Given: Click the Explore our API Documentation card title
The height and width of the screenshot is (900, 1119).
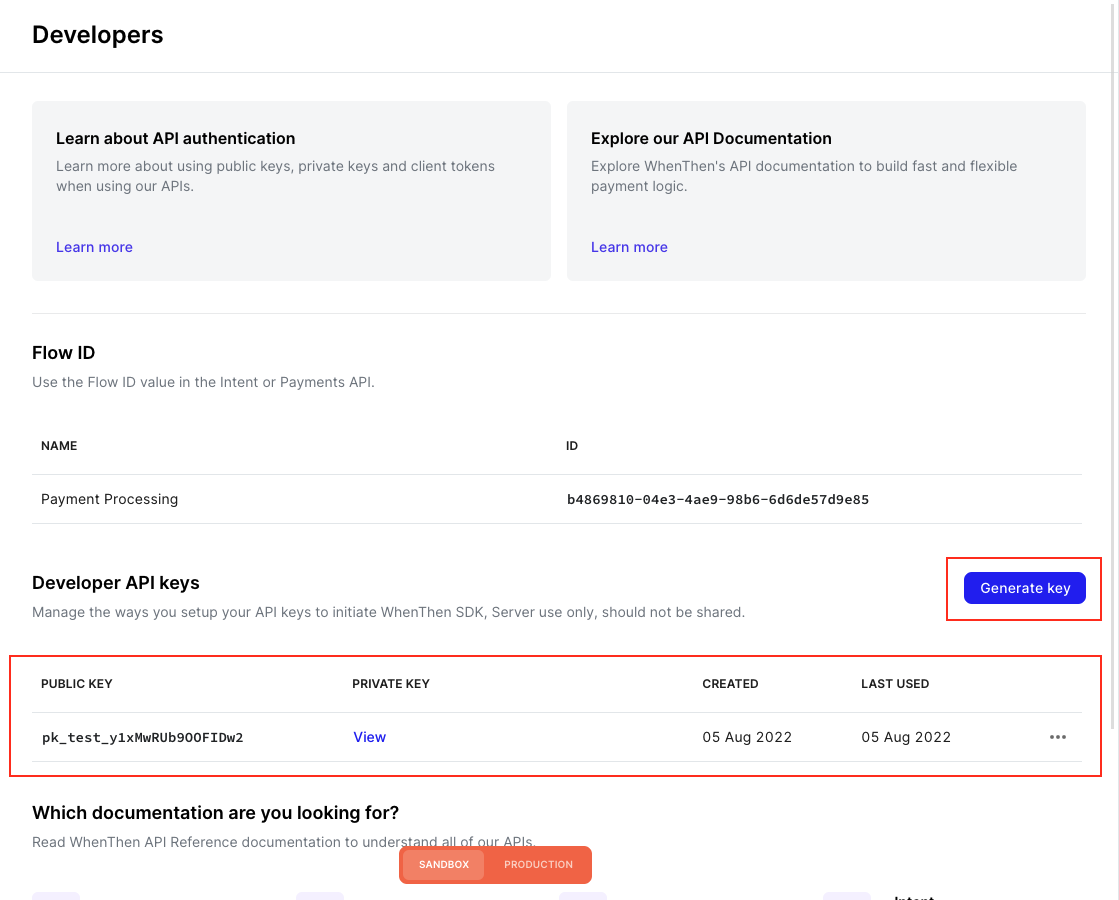Looking at the screenshot, I should click(x=711, y=138).
